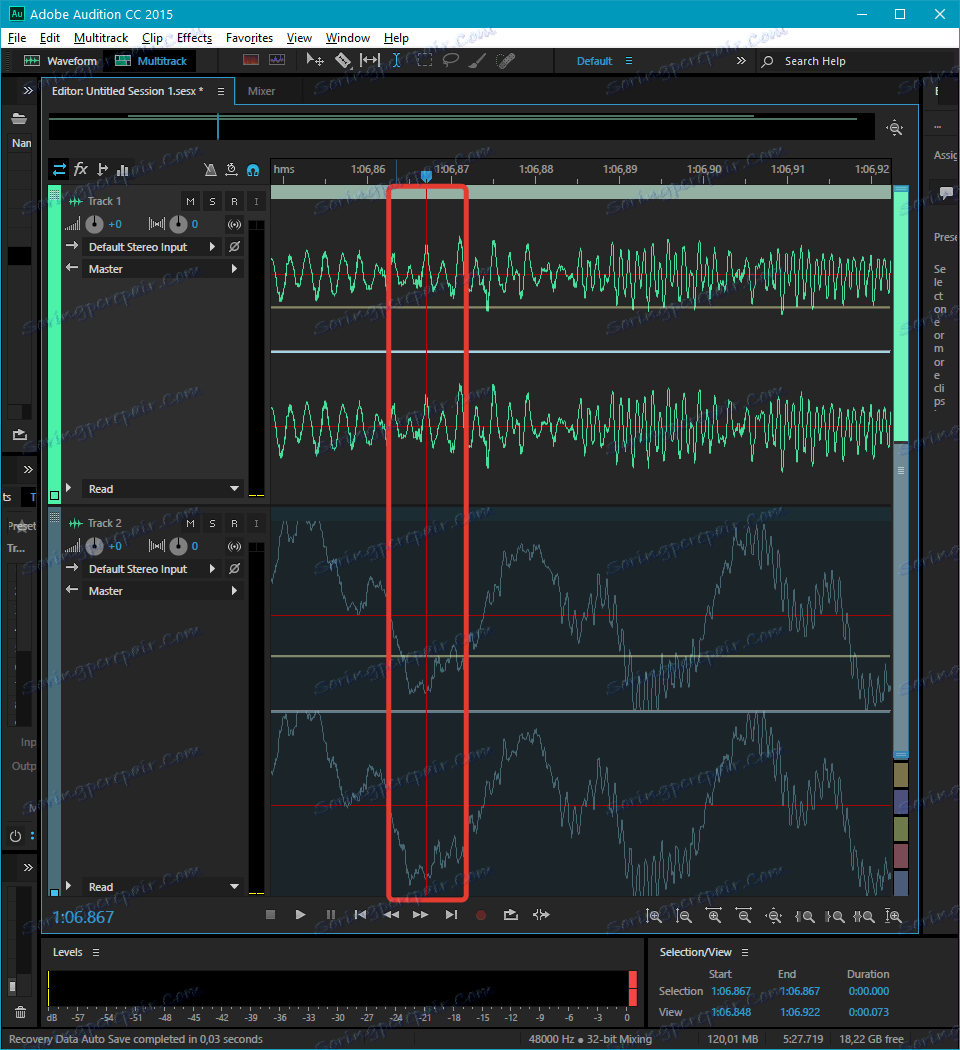This screenshot has height=1050, width=960.
Task: Click the Loop Playback button
Action: click(x=511, y=914)
